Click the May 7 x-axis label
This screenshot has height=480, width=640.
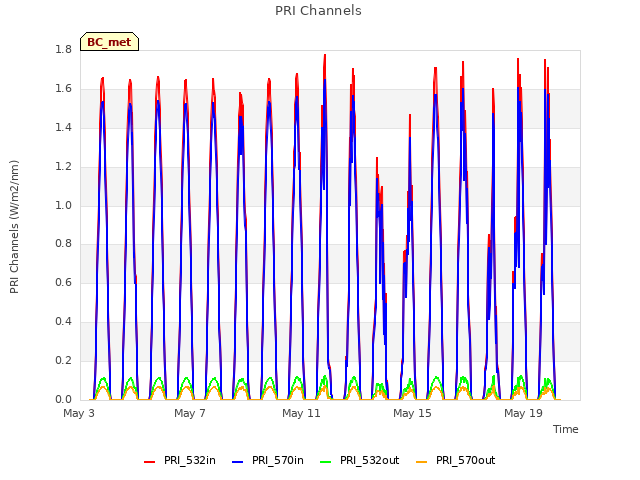pos(190,413)
